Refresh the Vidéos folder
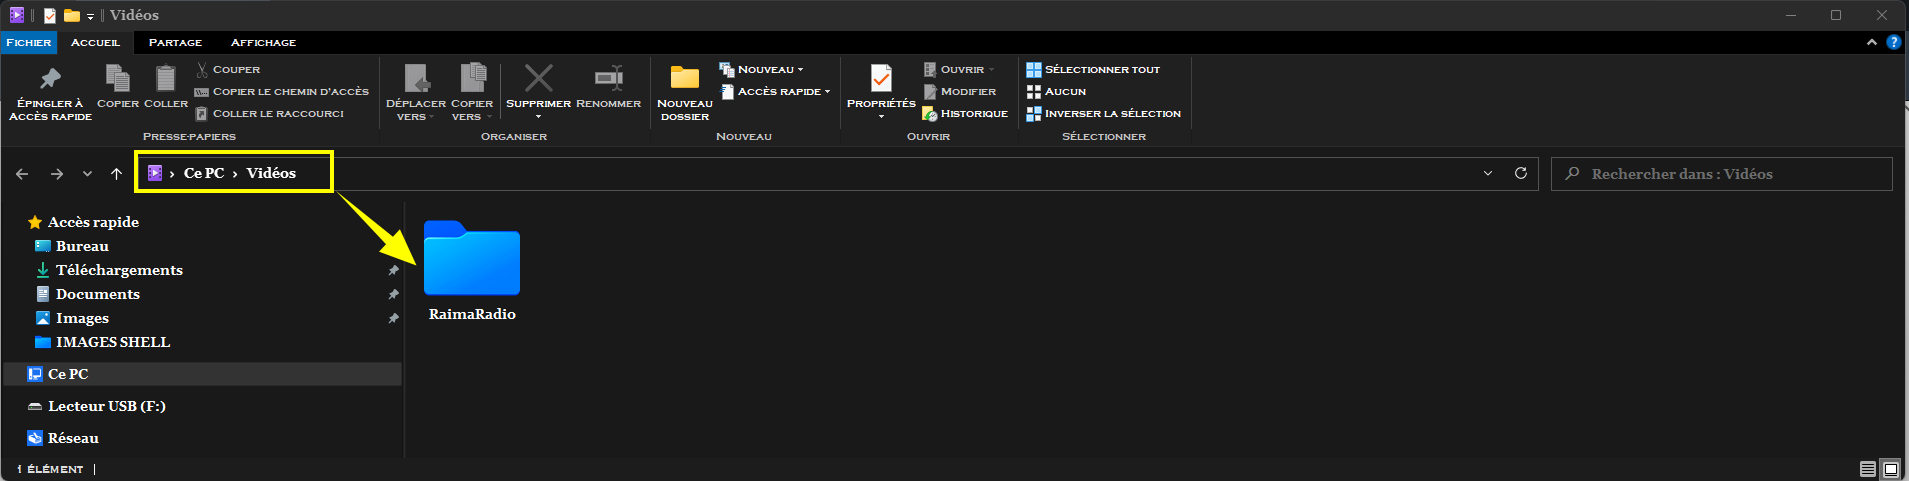This screenshot has width=1909, height=481. [1521, 173]
